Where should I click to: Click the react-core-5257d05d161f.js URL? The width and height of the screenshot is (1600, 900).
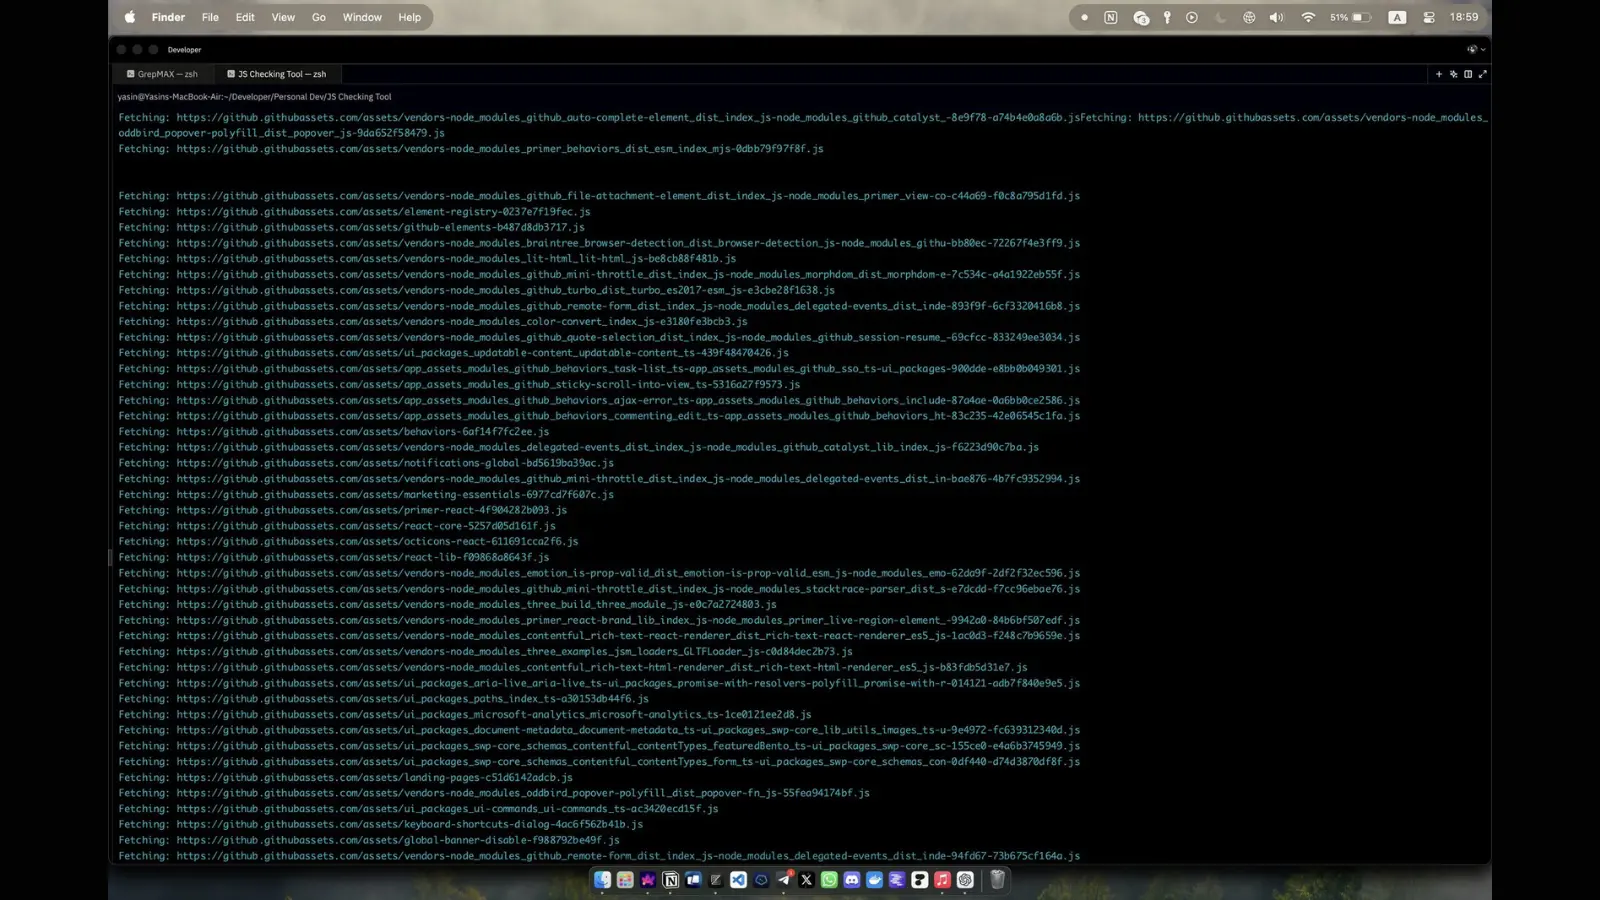(x=366, y=526)
